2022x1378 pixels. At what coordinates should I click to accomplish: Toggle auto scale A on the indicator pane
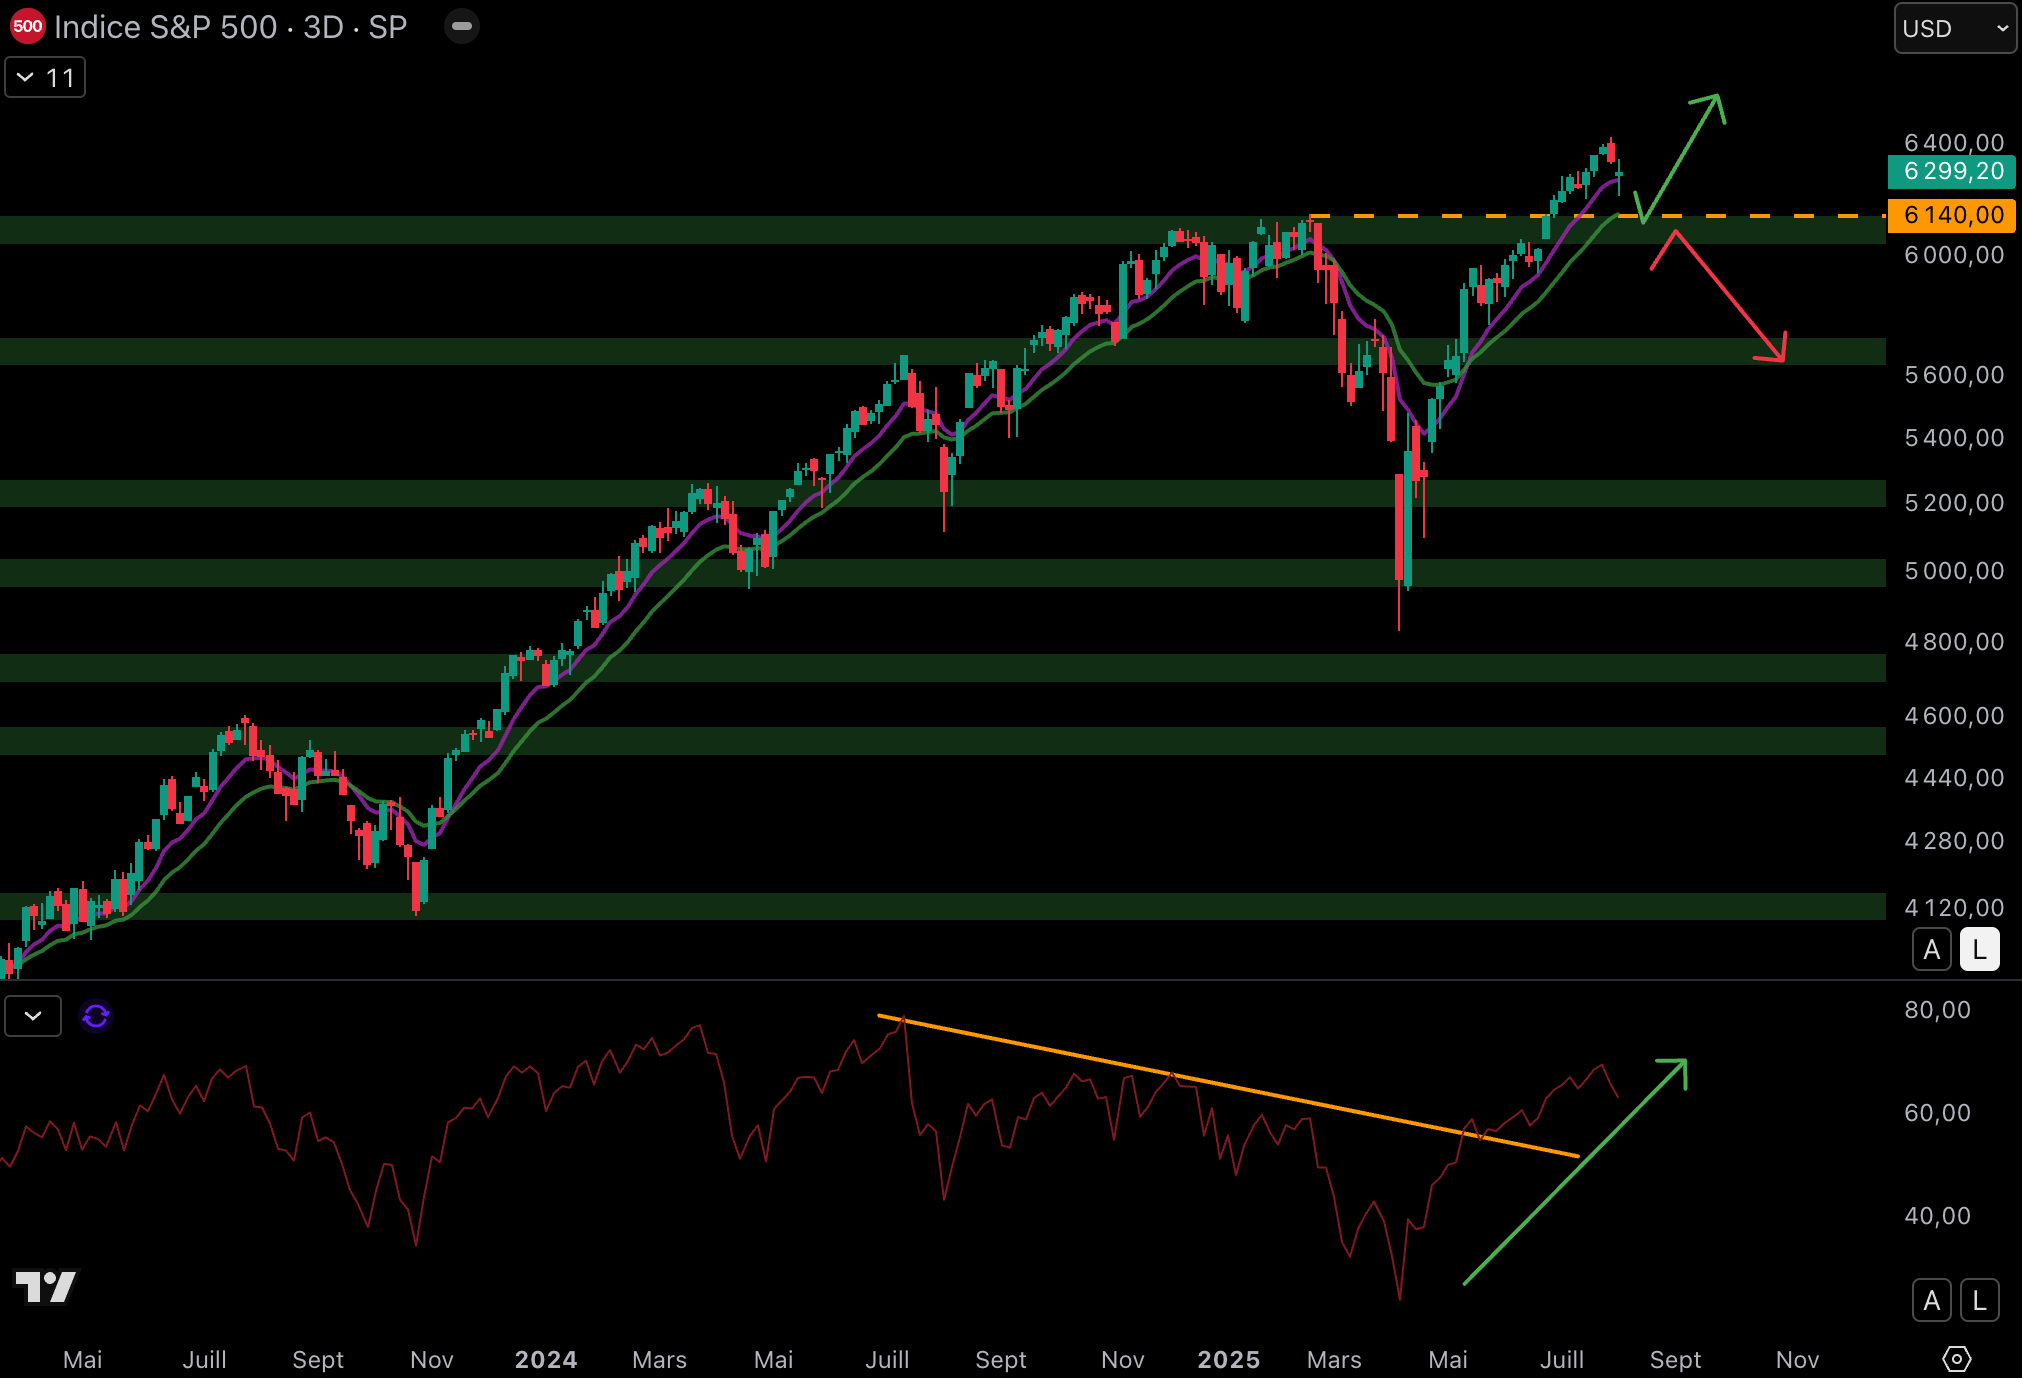1931,1301
